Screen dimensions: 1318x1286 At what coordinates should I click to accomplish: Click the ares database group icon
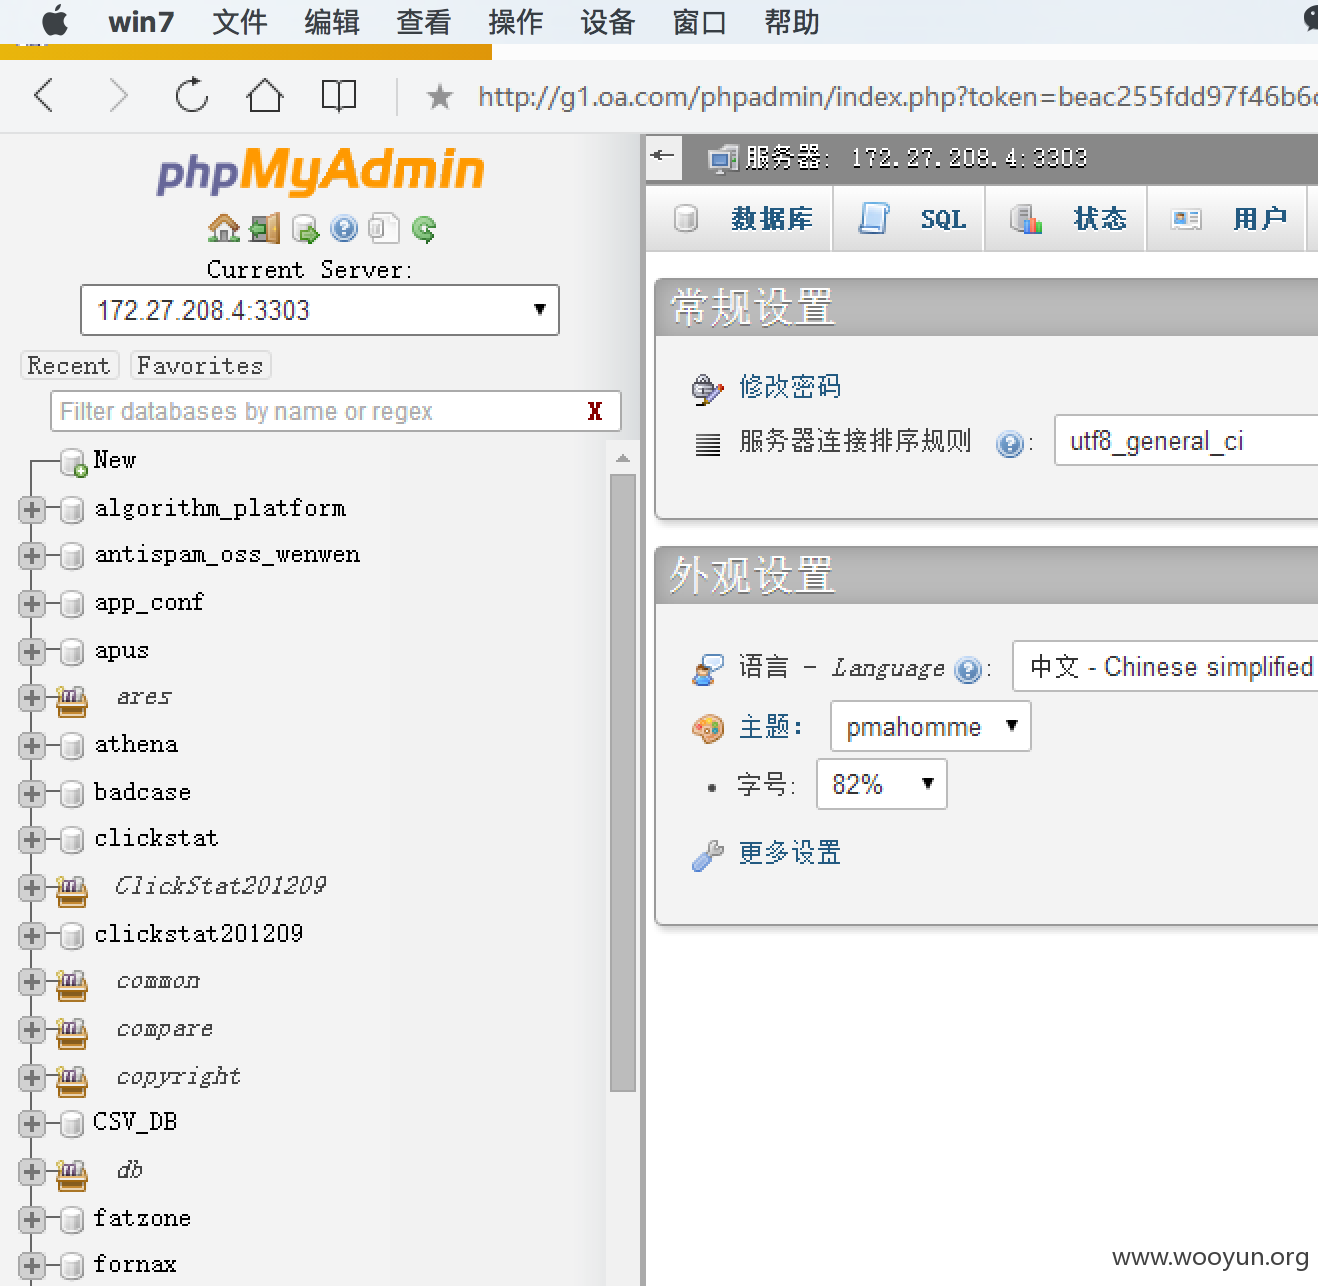pyautogui.click(x=71, y=699)
